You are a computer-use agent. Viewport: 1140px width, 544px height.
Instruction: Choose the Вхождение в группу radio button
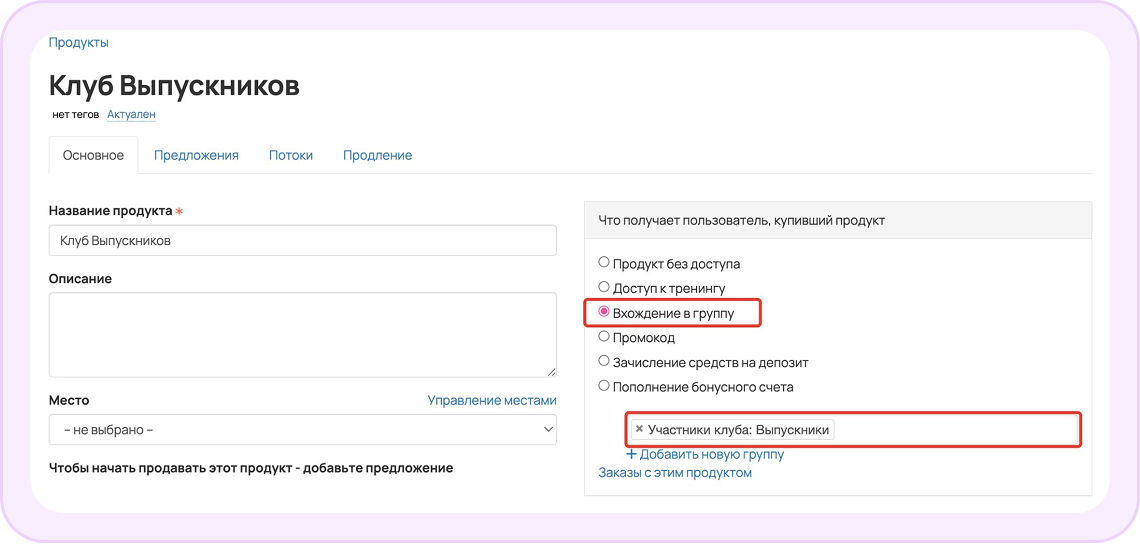pyautogui.click(x=603, y=312)
